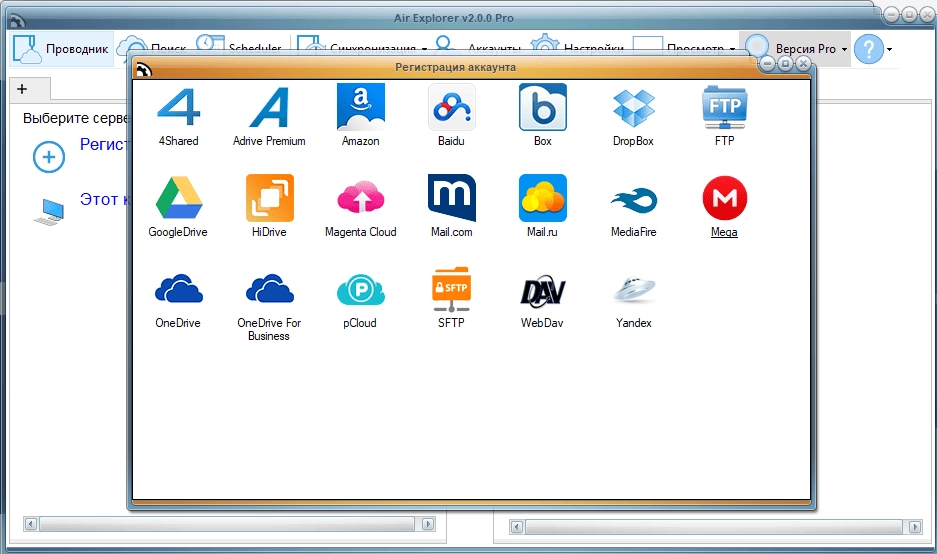Click the red Mega icon
Viewport: 937px width, 554px height.
[725, 198]
